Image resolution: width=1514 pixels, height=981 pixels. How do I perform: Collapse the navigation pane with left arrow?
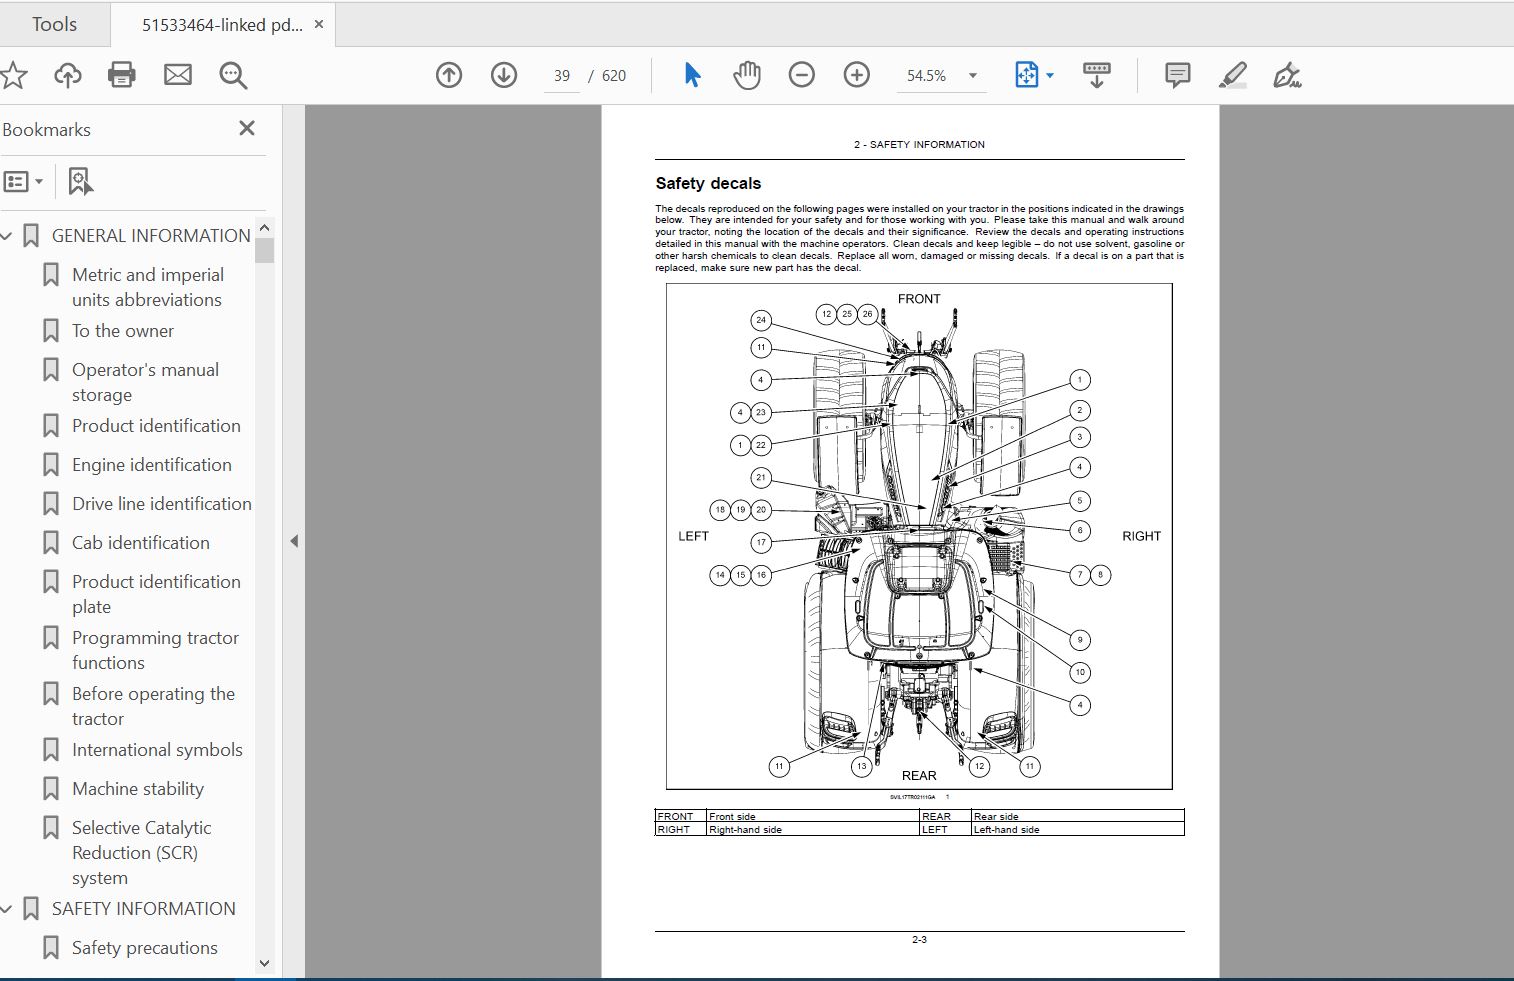point(294,541)
